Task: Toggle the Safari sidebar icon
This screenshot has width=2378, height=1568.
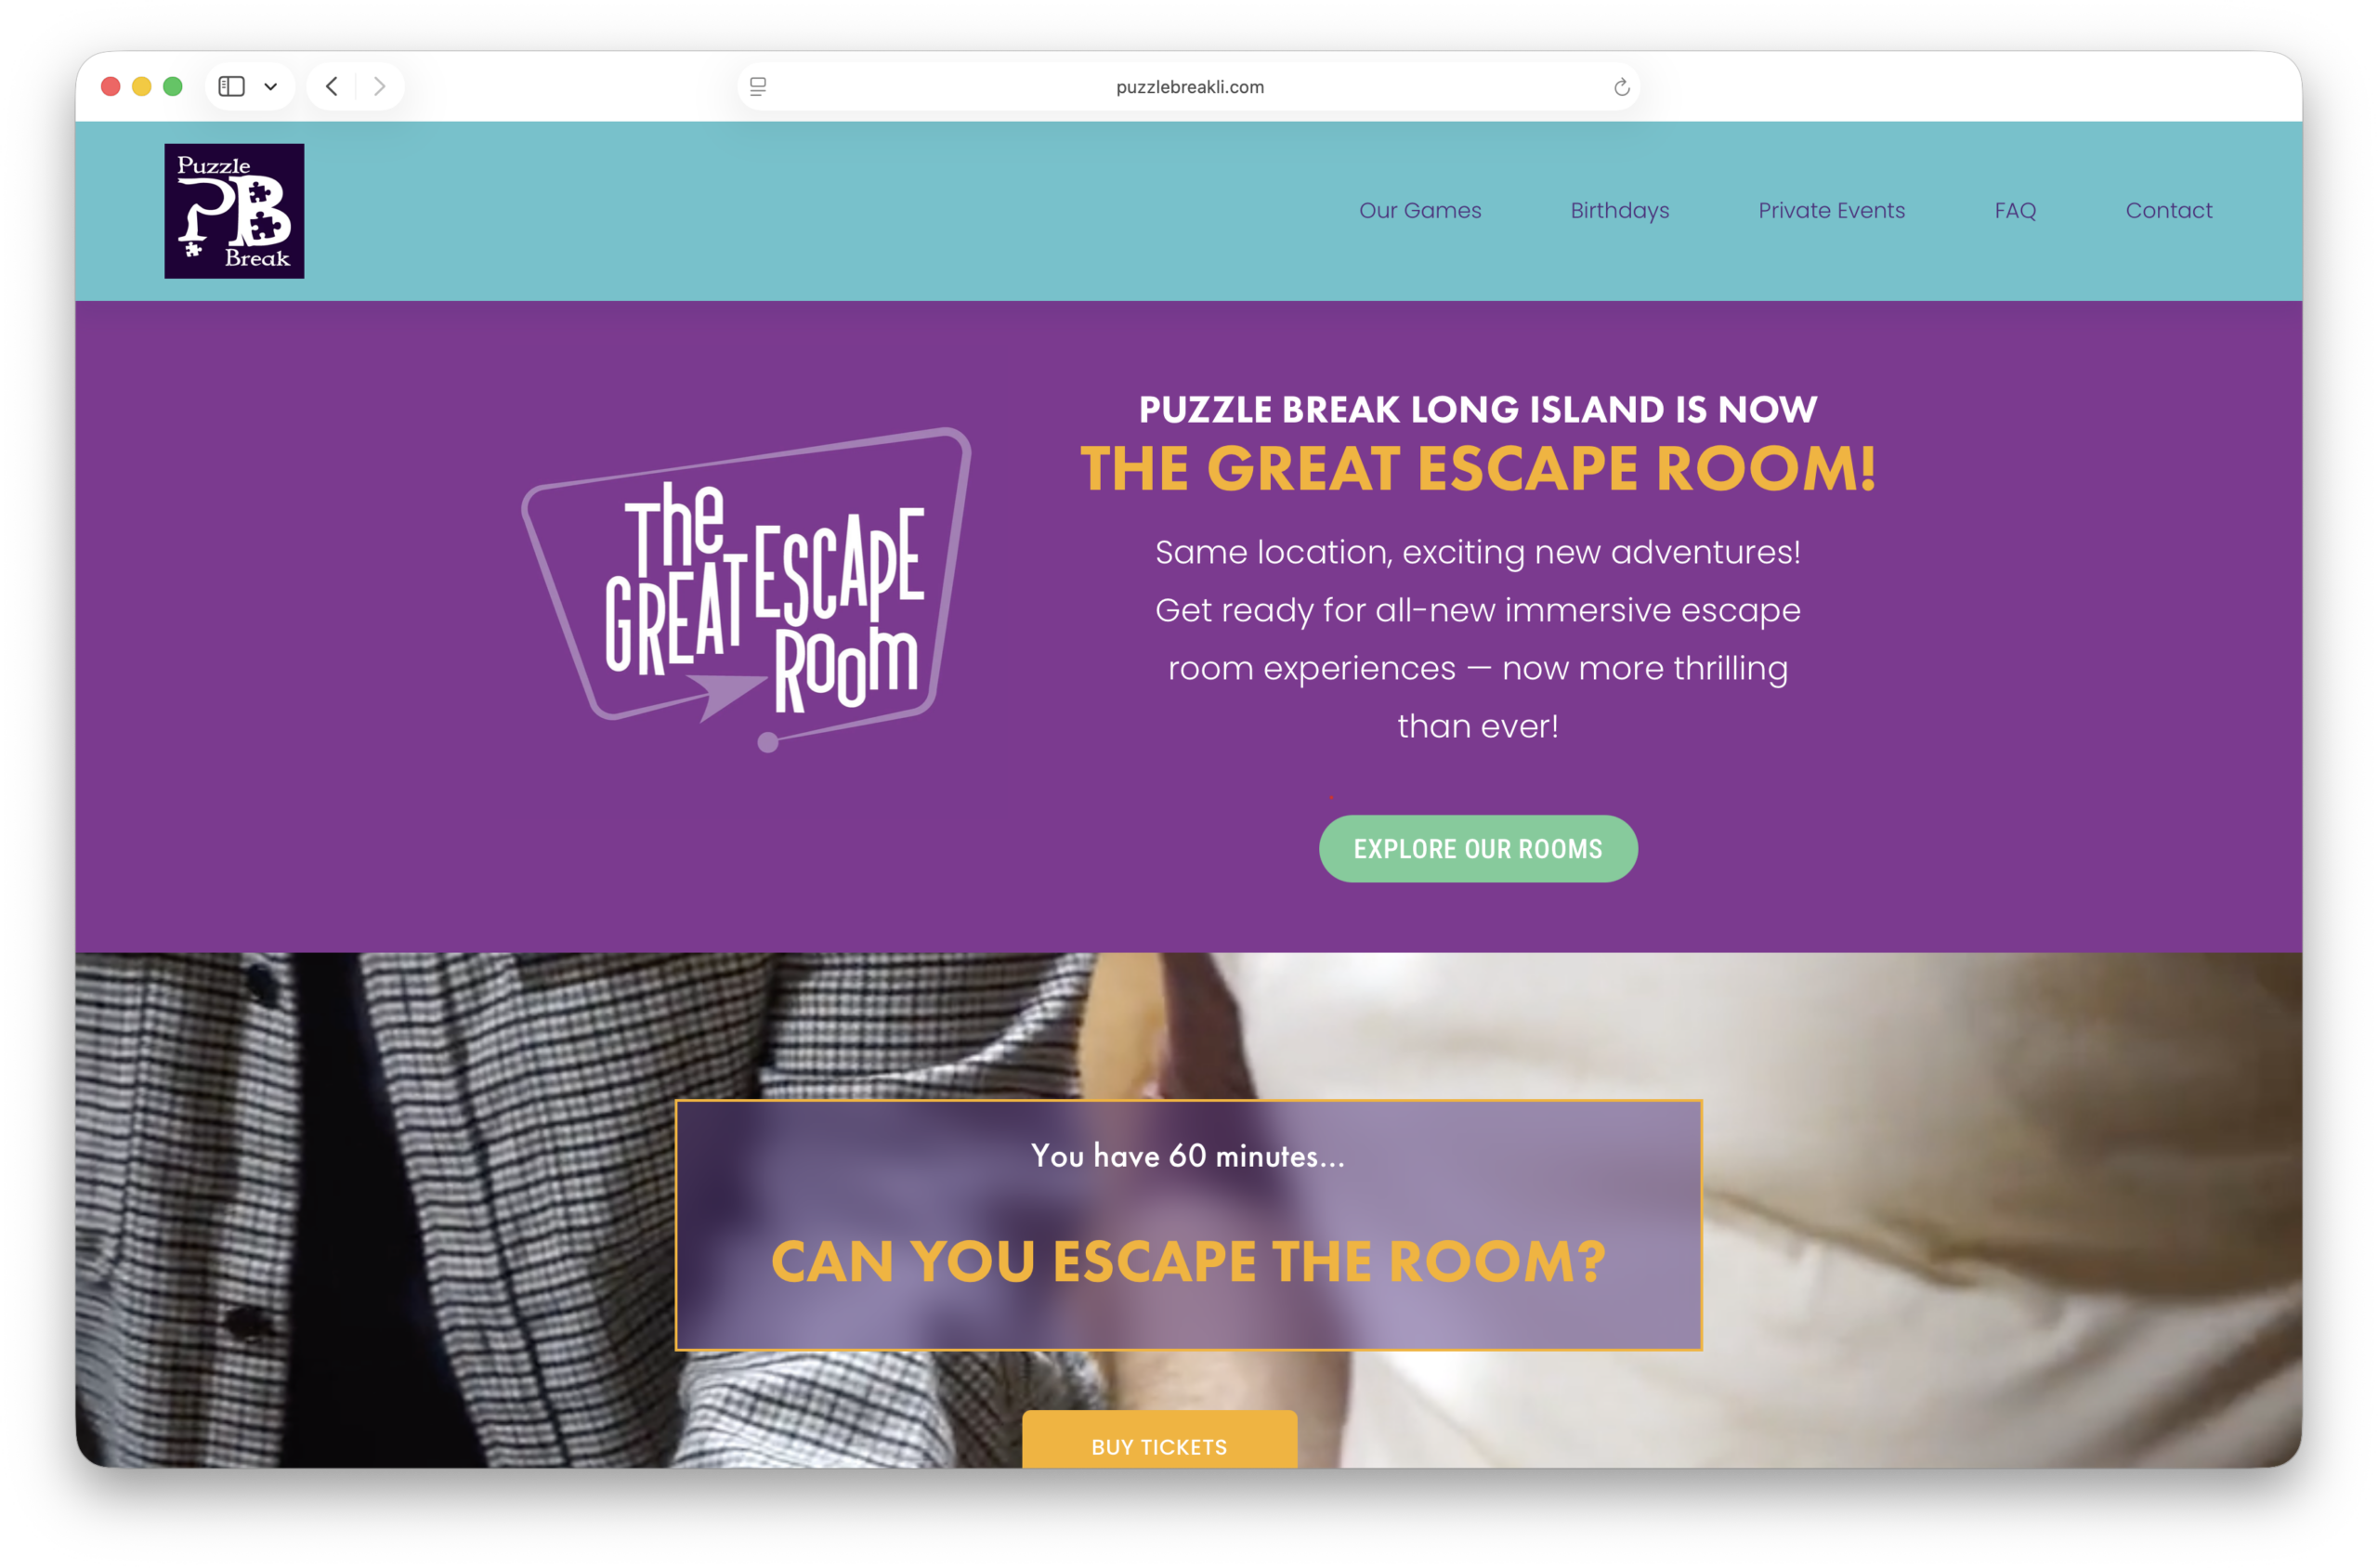Action: pyautogui.click(x=232, y=87)
